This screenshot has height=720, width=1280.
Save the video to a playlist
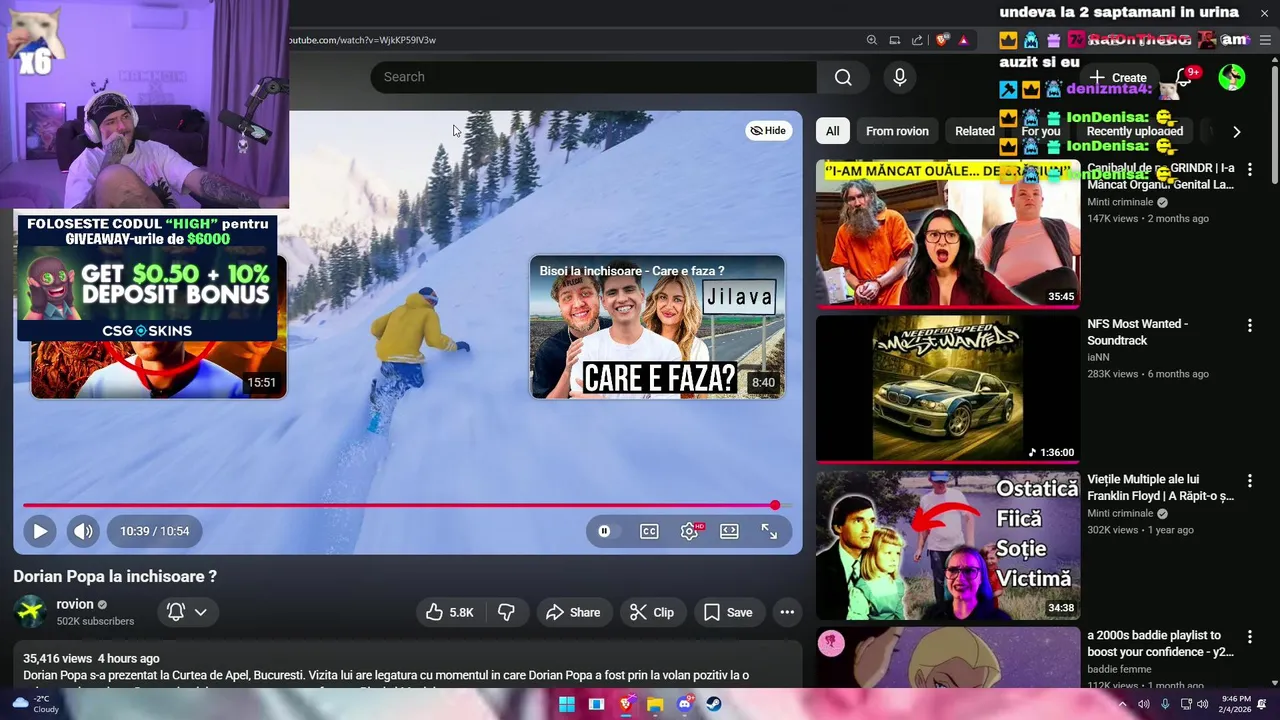pyautogui.click(x=728, y=612)
